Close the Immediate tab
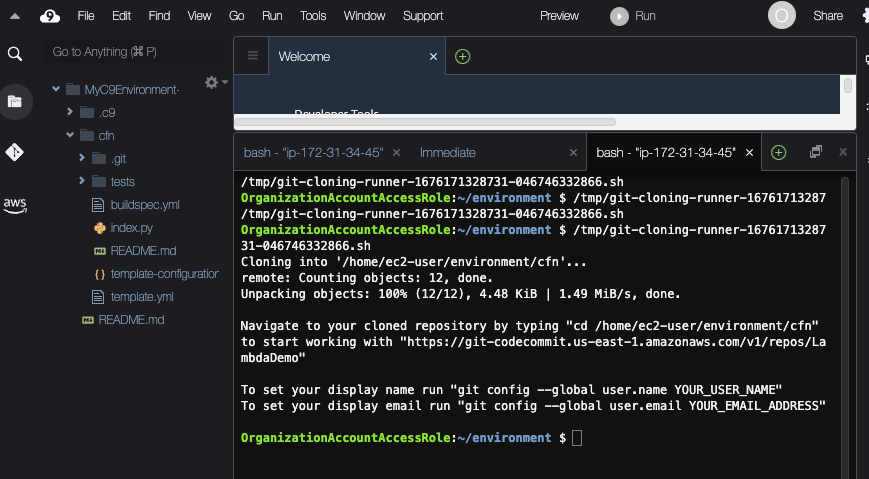 tap(574, 152)
